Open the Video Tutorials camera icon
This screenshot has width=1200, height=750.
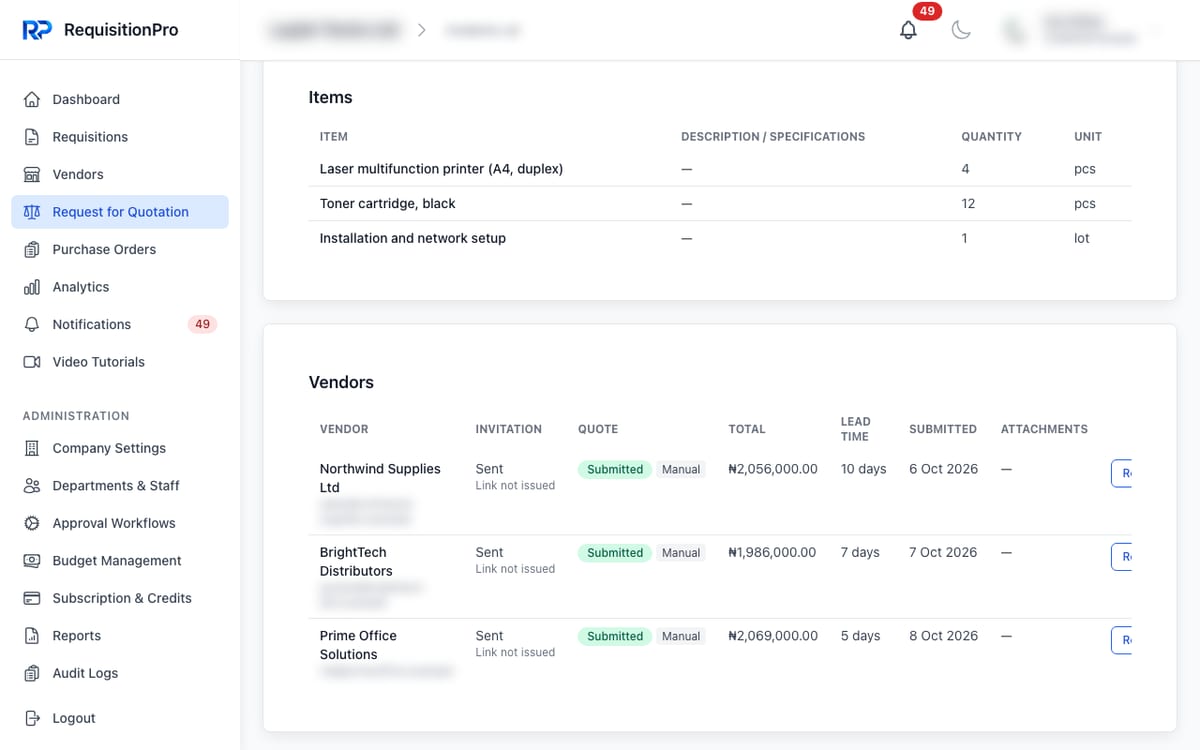point(32,362)
